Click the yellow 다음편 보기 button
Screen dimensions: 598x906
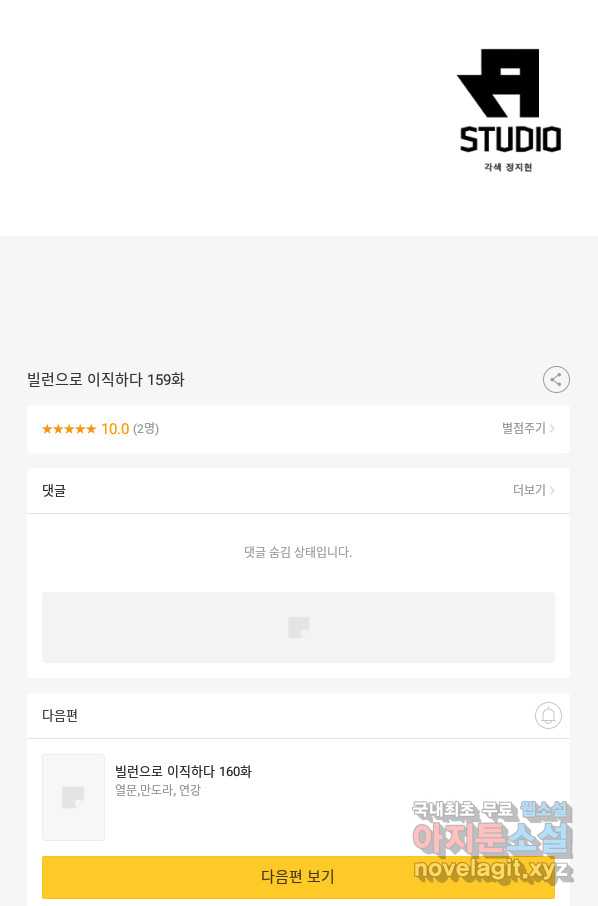click(298, 877)
